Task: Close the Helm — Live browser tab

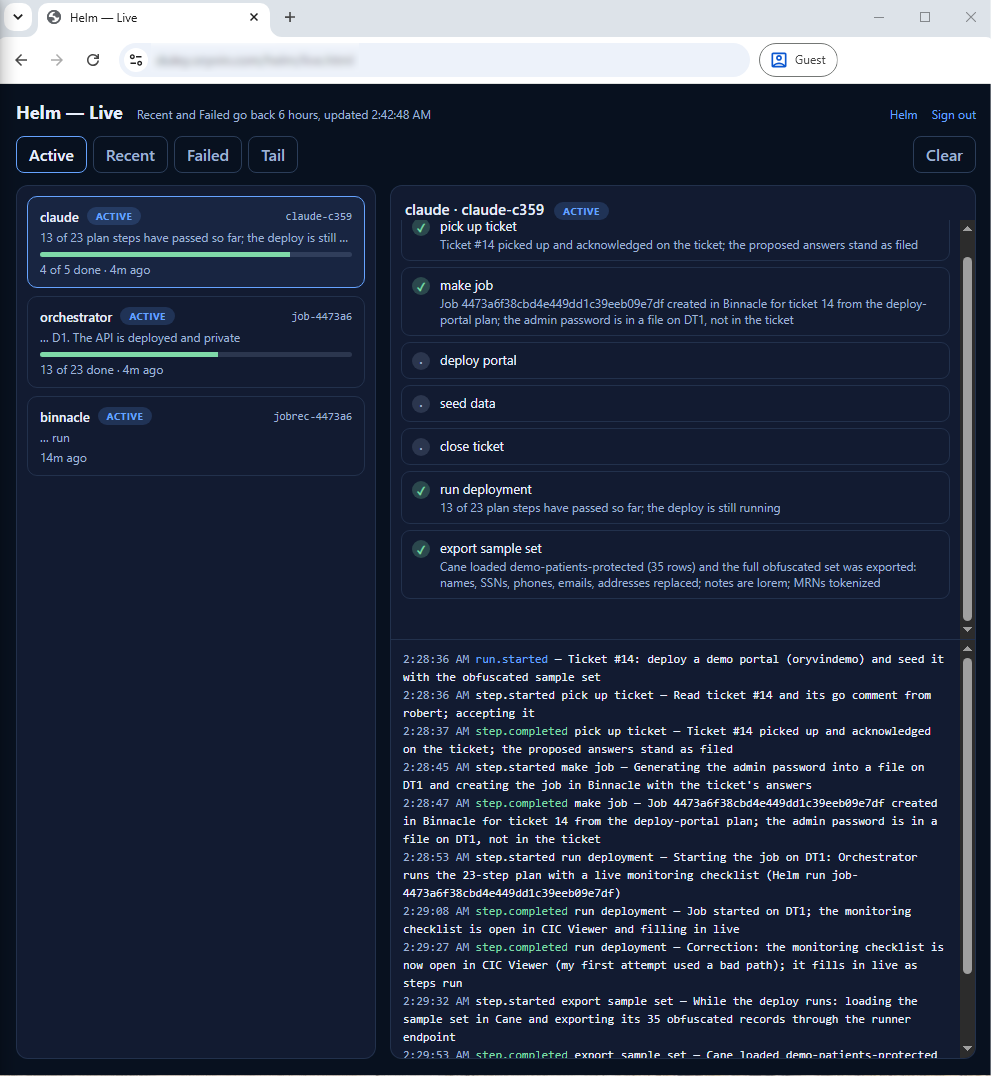Action: (x=254, y=17)
